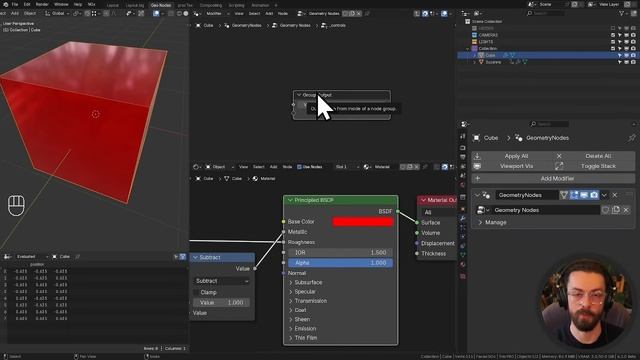
Task: Toggle modifier viewport display icon
Action: point(584,195)
